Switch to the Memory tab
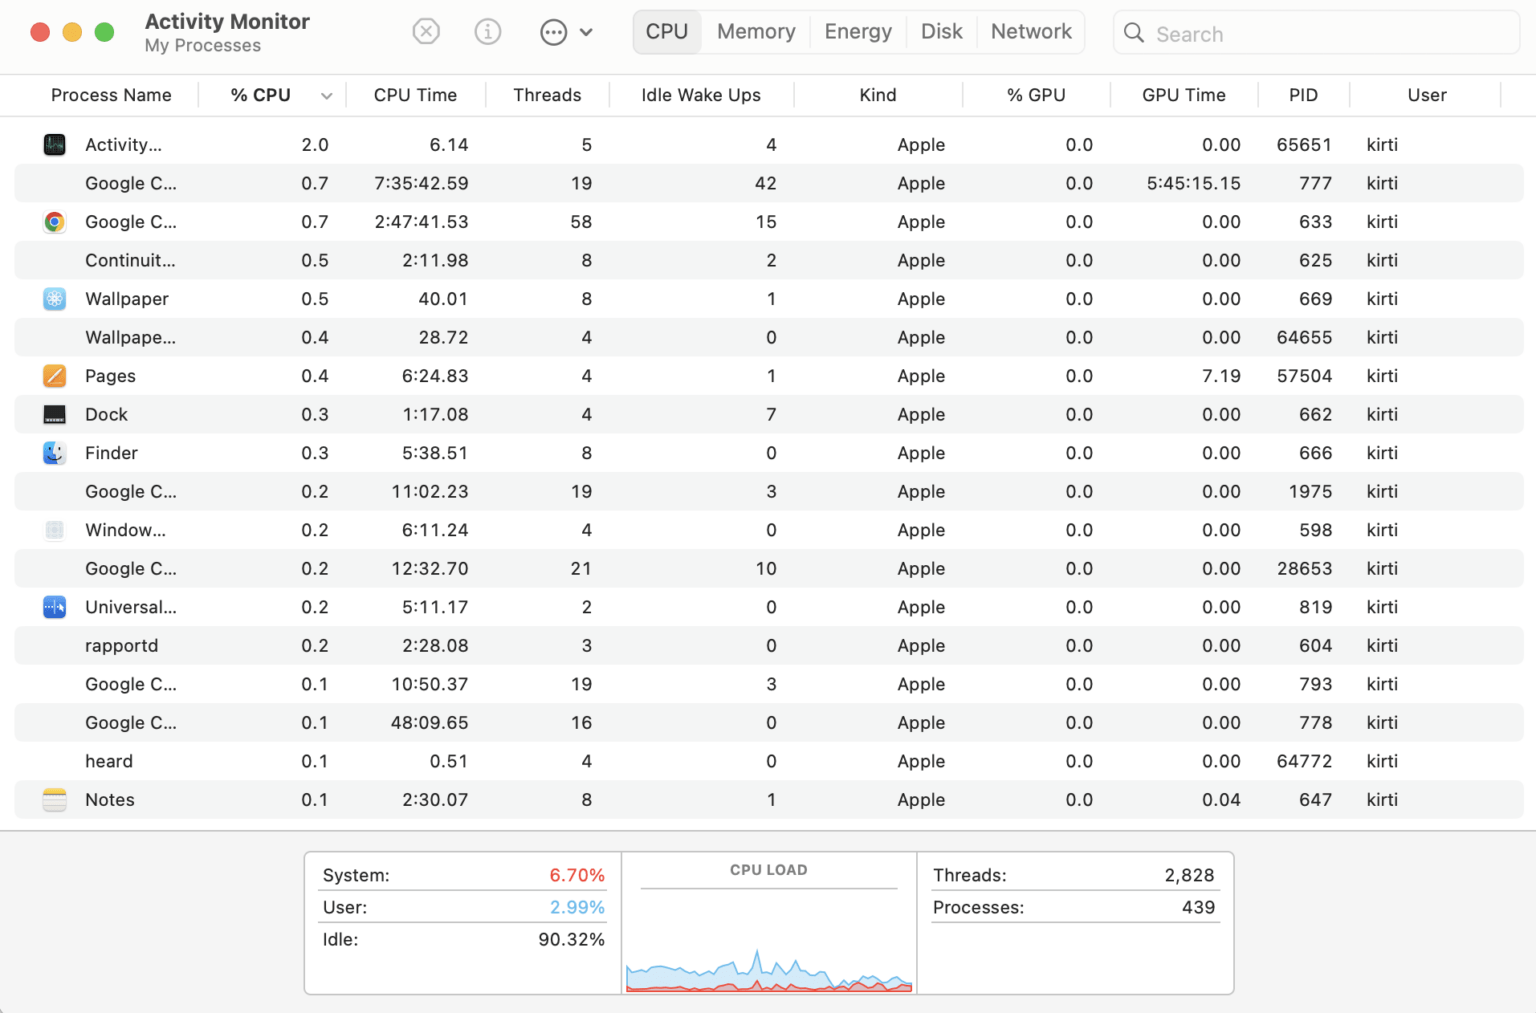Screen dimensions: 1536x1013 [x=756, y=32]
